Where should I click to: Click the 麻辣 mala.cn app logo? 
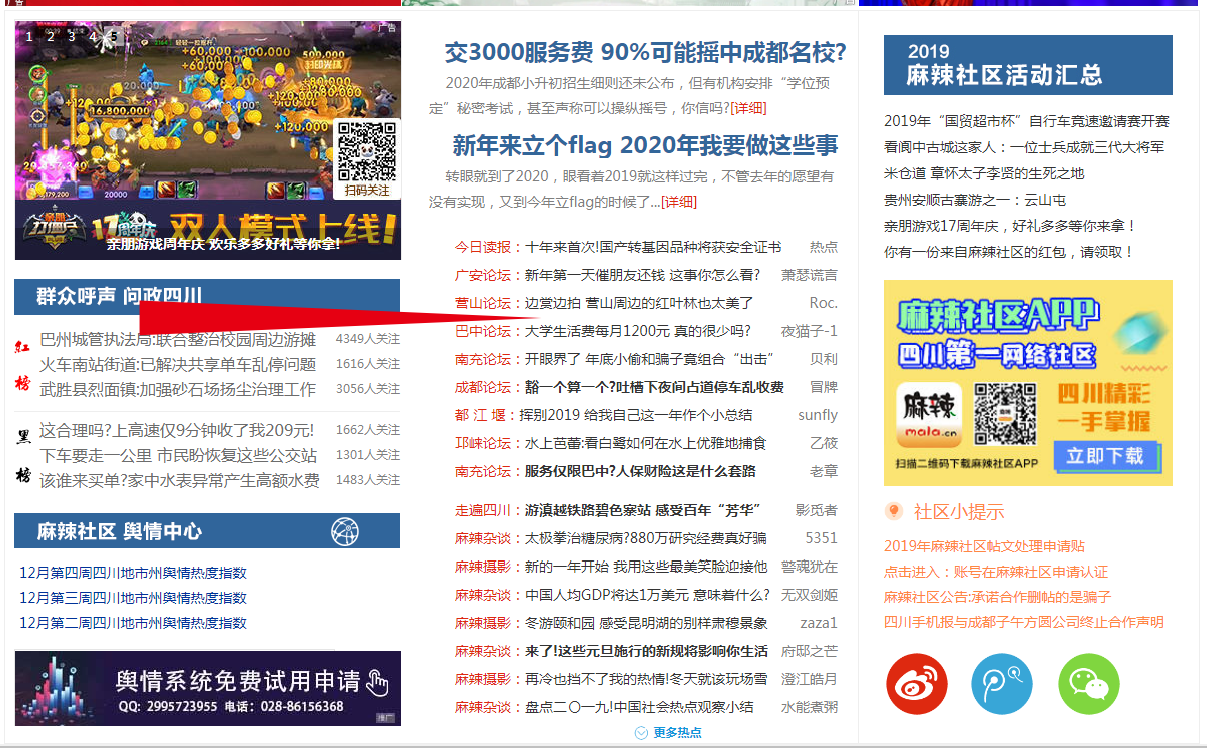(x=929, y=415)
